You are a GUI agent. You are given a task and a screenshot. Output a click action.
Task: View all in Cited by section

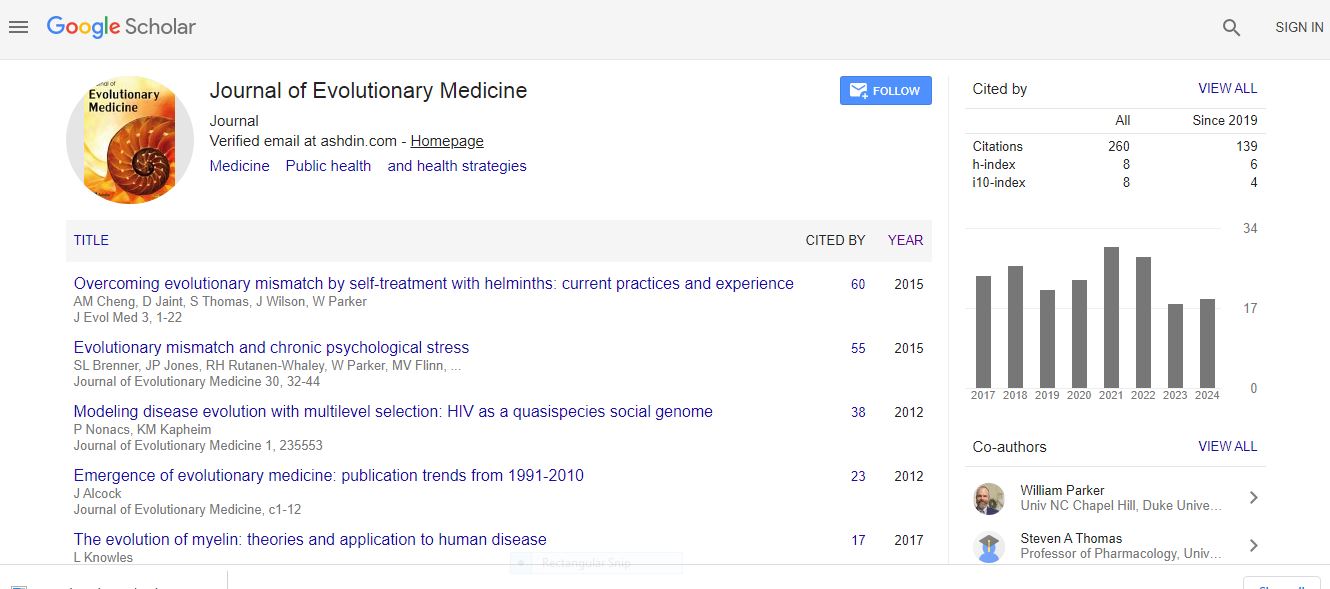tap(1227, 89)
